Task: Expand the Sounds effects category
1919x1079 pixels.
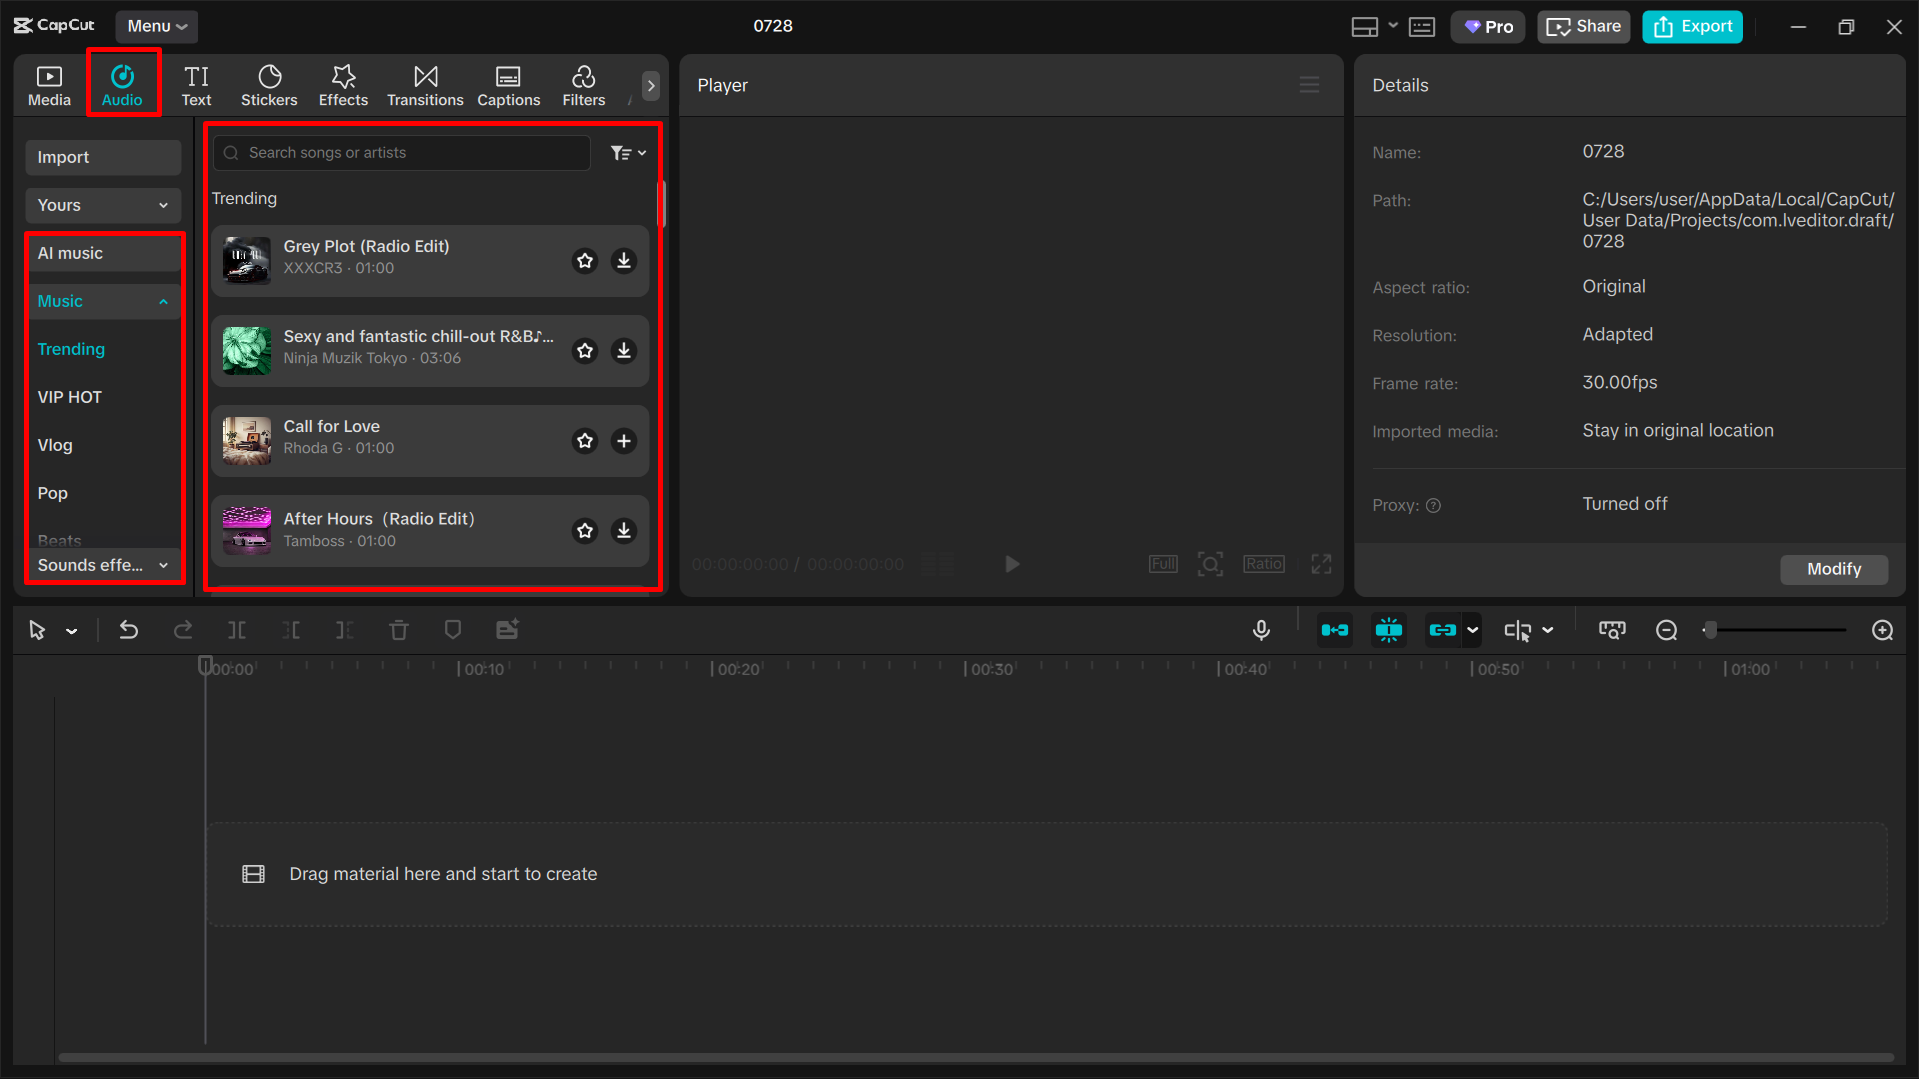Action: (103, 565)
